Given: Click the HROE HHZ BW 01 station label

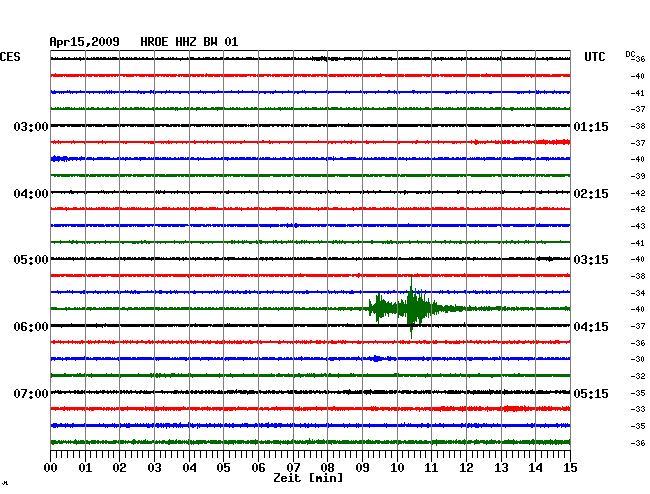Looking at the screenshot, I should point(189,42).
